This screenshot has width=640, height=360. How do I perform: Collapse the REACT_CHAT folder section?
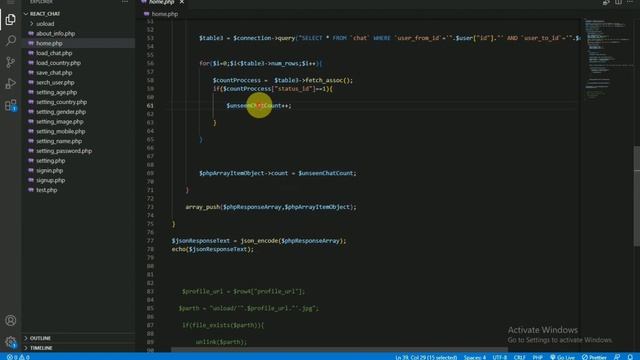(x=44, y=14)
